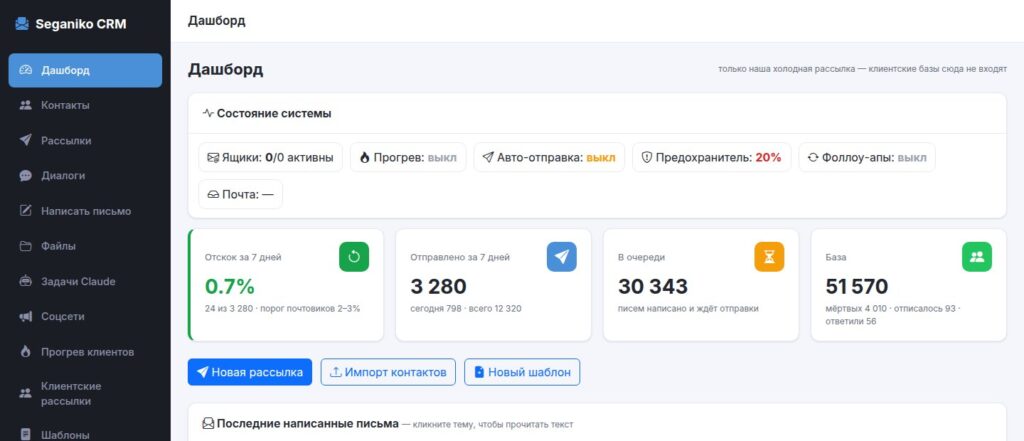Click the Seganiko CRM title text
The width and height of the screenshot is (1024, 441).
click(x=81, y=24)
